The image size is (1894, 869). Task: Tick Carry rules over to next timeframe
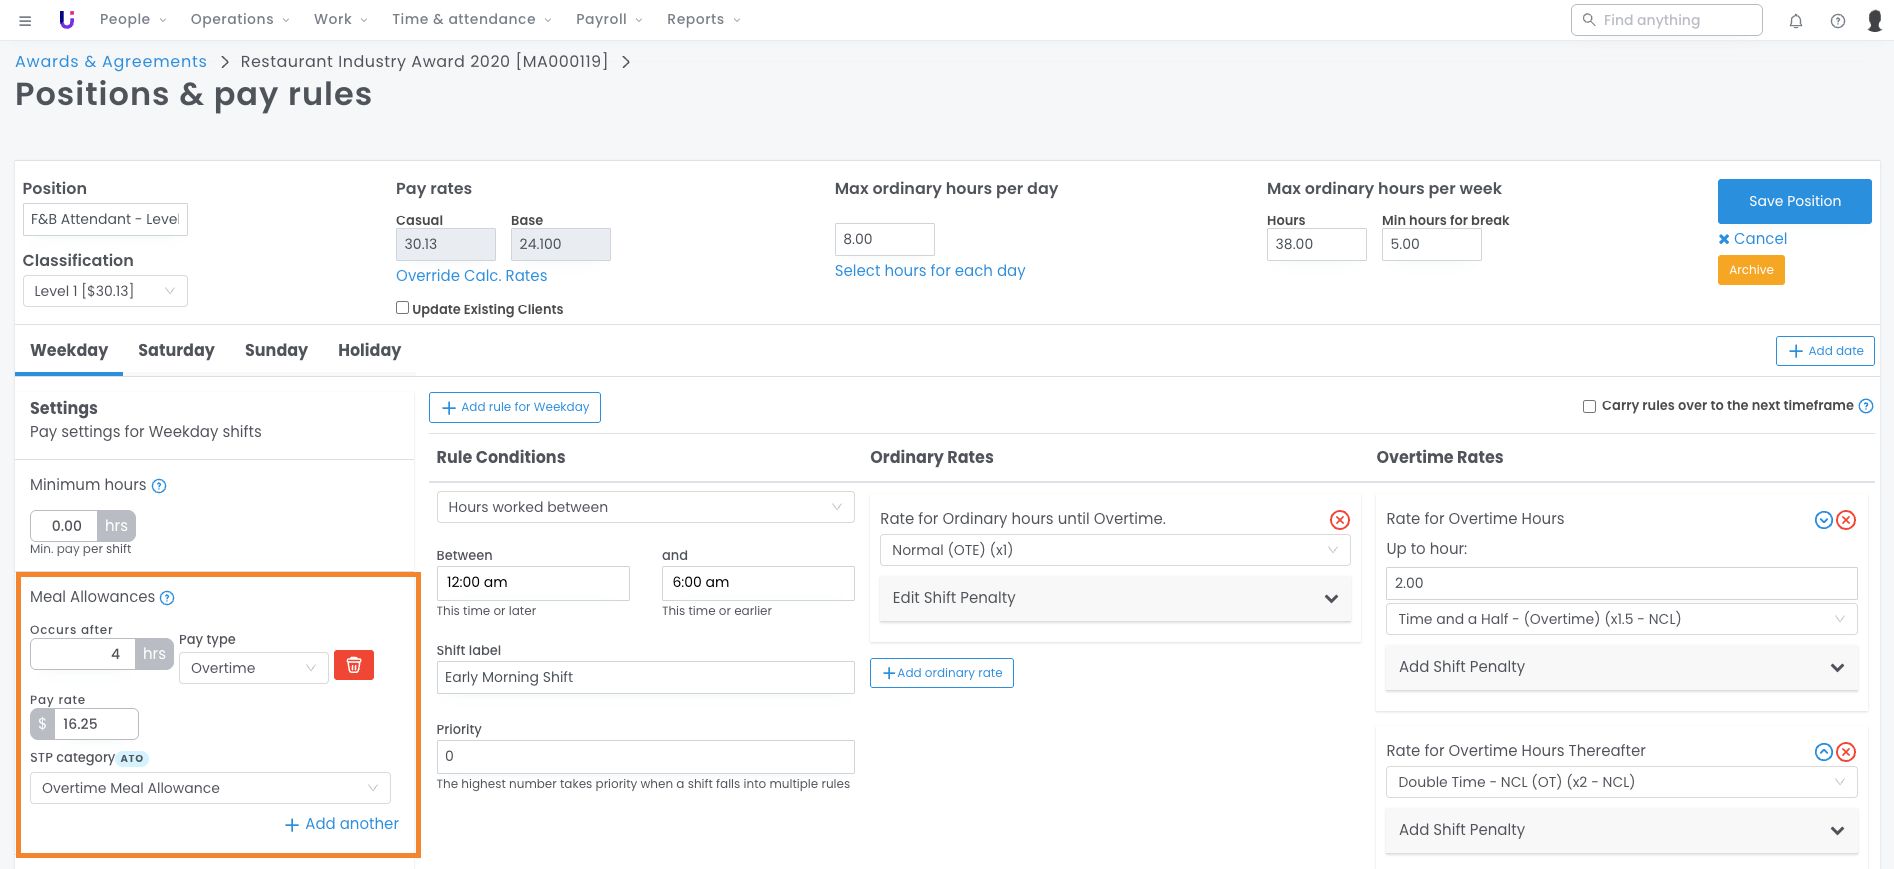[1589, 406]
